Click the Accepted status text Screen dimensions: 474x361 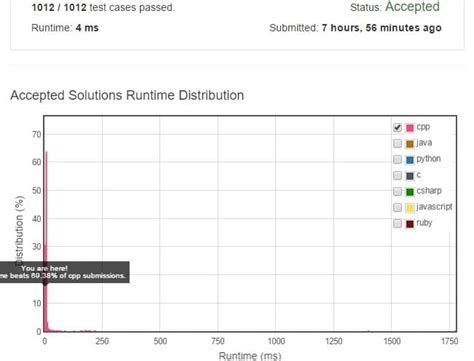click(x=412, y=7)
